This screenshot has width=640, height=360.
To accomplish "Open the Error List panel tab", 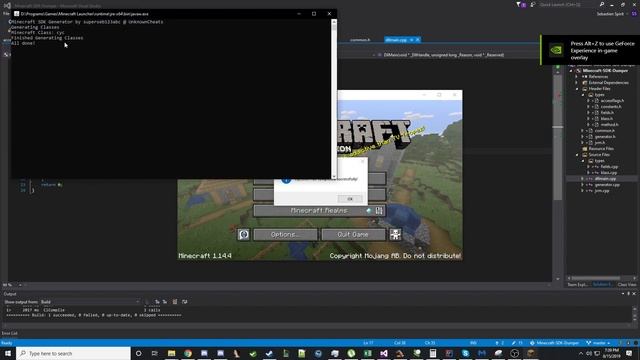I will (9, 333).
